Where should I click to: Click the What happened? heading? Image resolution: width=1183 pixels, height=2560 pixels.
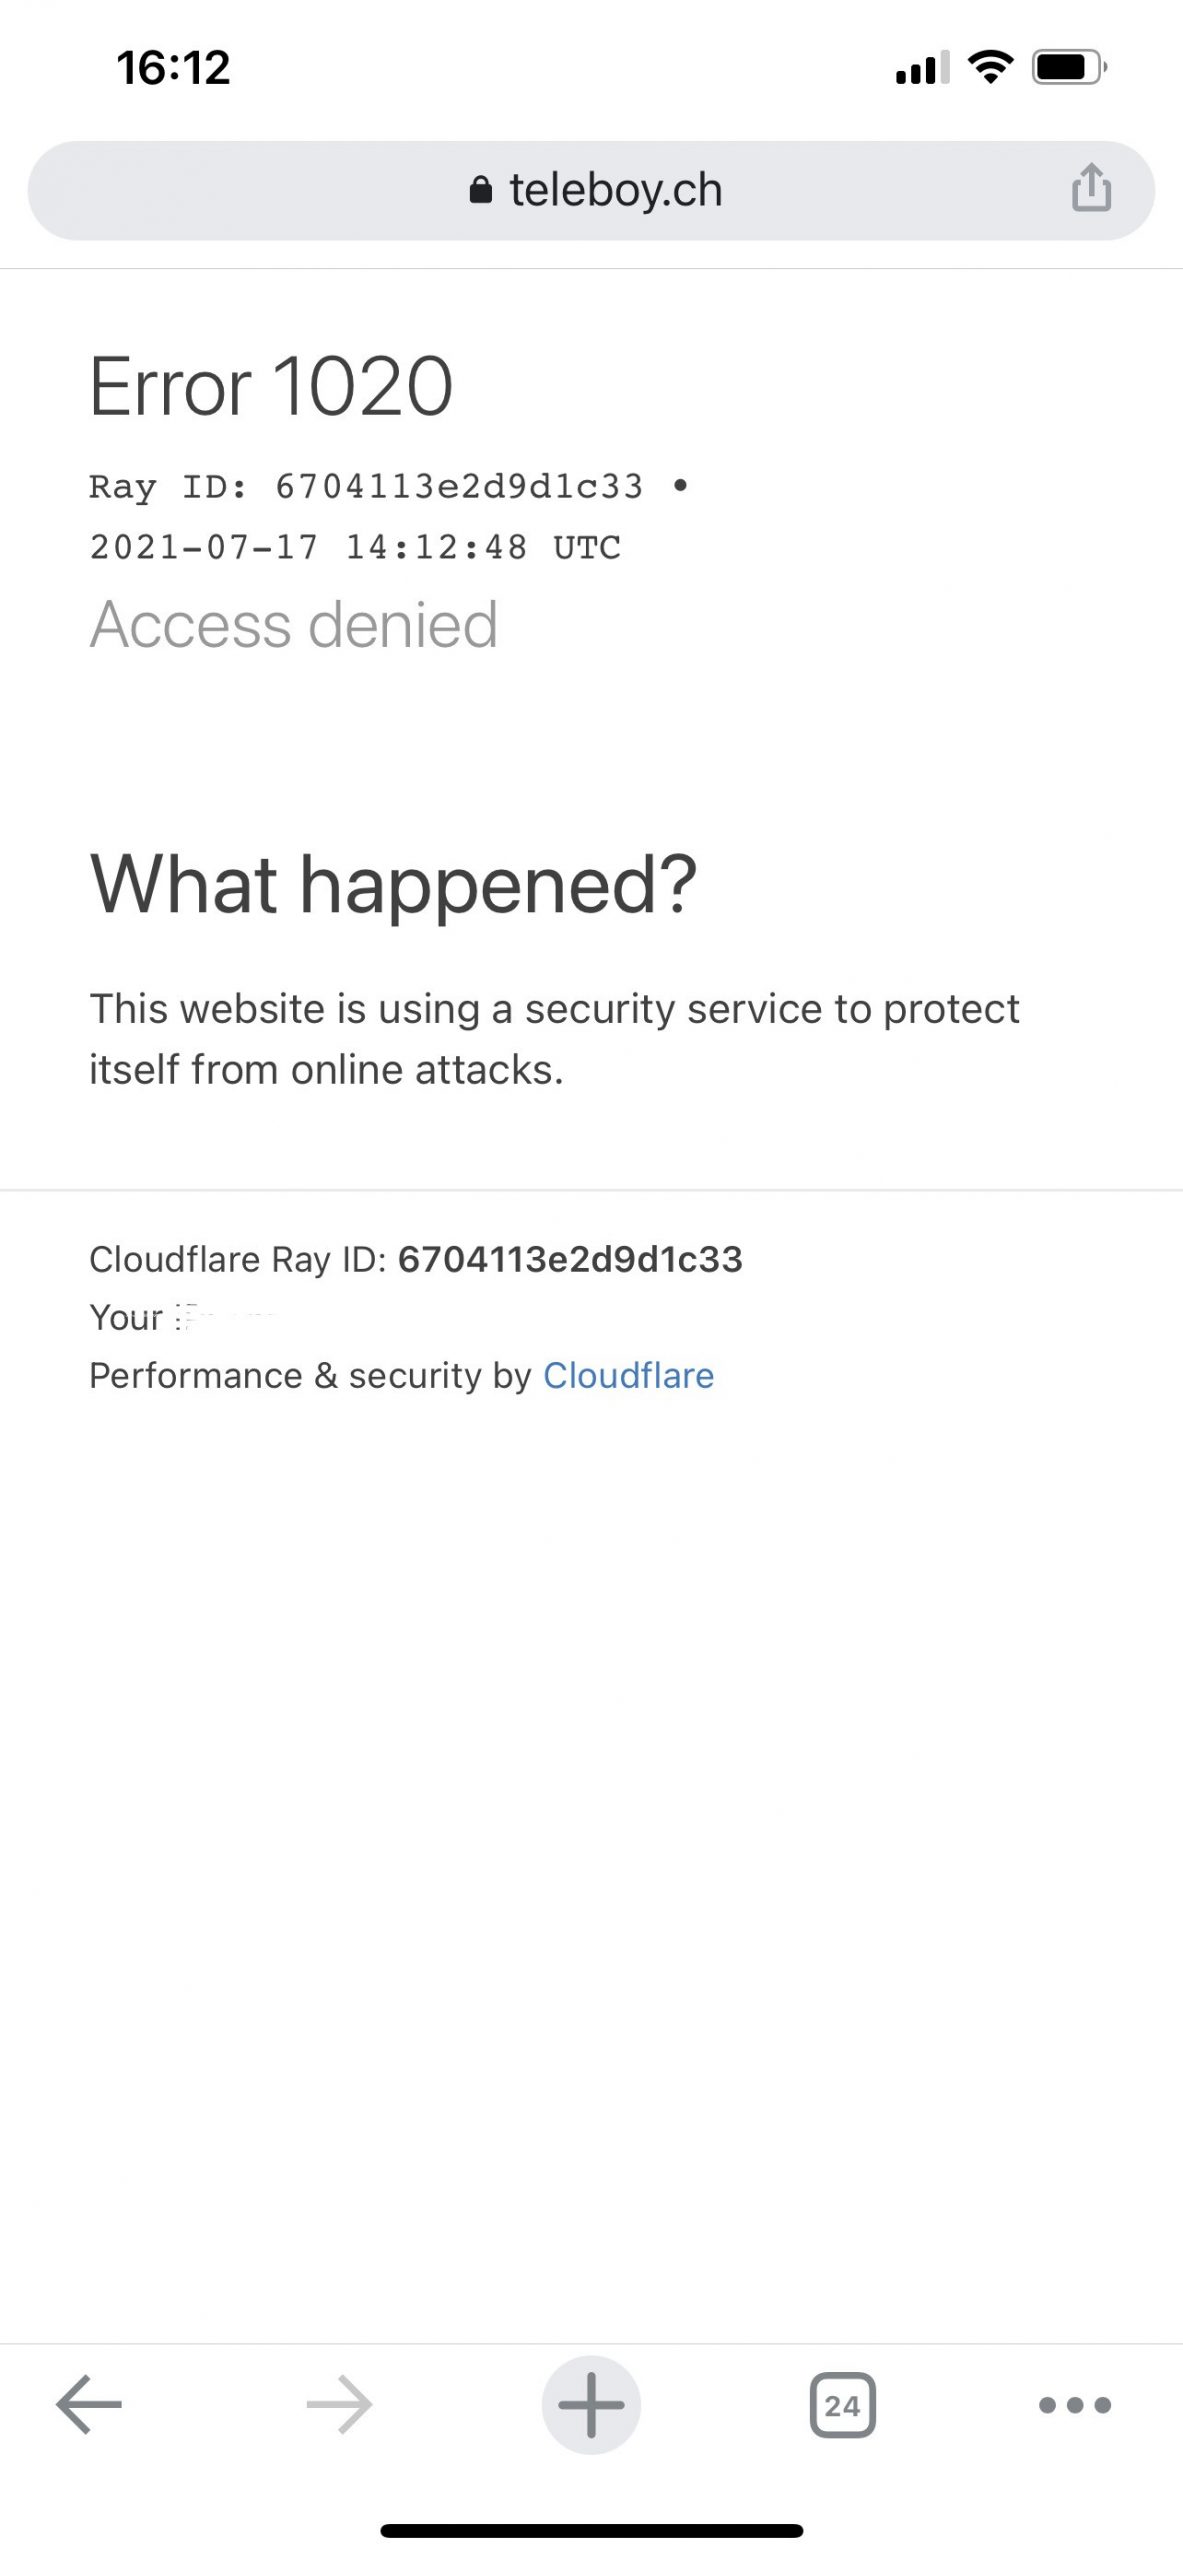pyautogui.click(x=393, y=884)
